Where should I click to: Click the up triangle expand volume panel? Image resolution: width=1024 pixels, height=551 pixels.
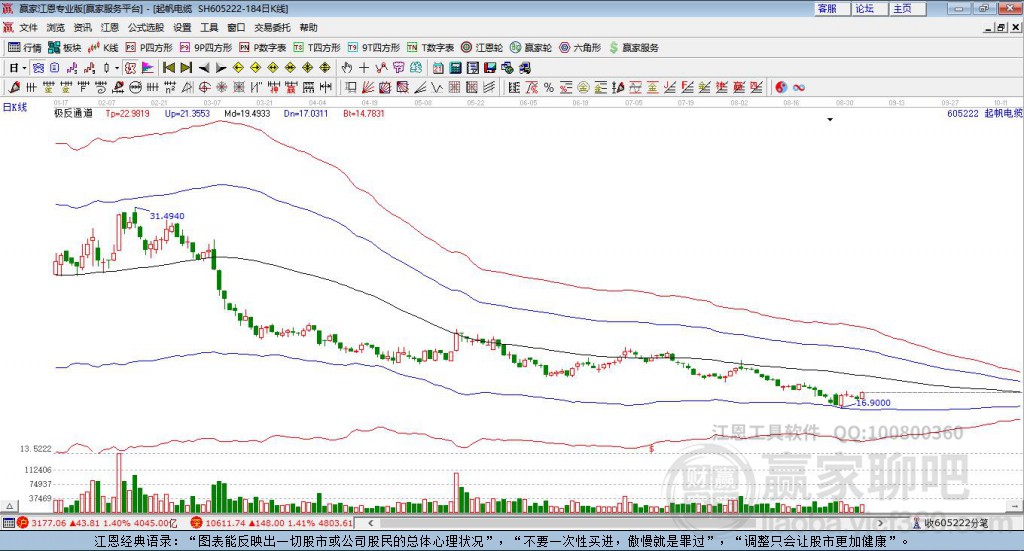point(9,506)
